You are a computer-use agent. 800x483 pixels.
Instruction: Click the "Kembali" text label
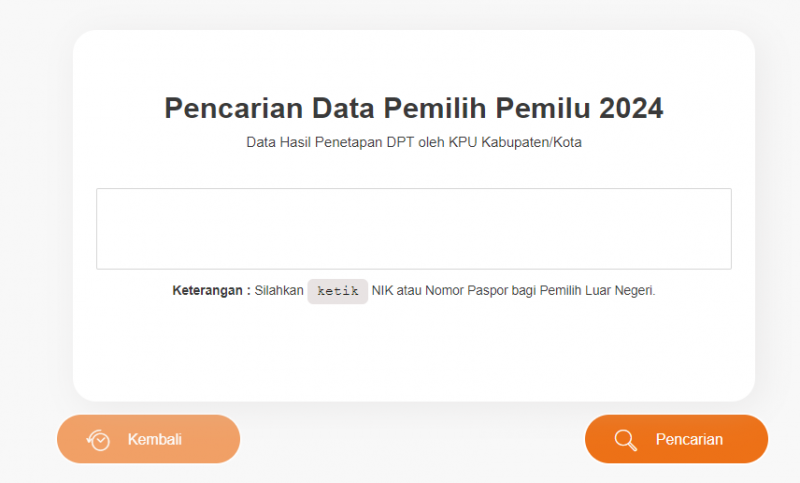(x=155, y=440)
